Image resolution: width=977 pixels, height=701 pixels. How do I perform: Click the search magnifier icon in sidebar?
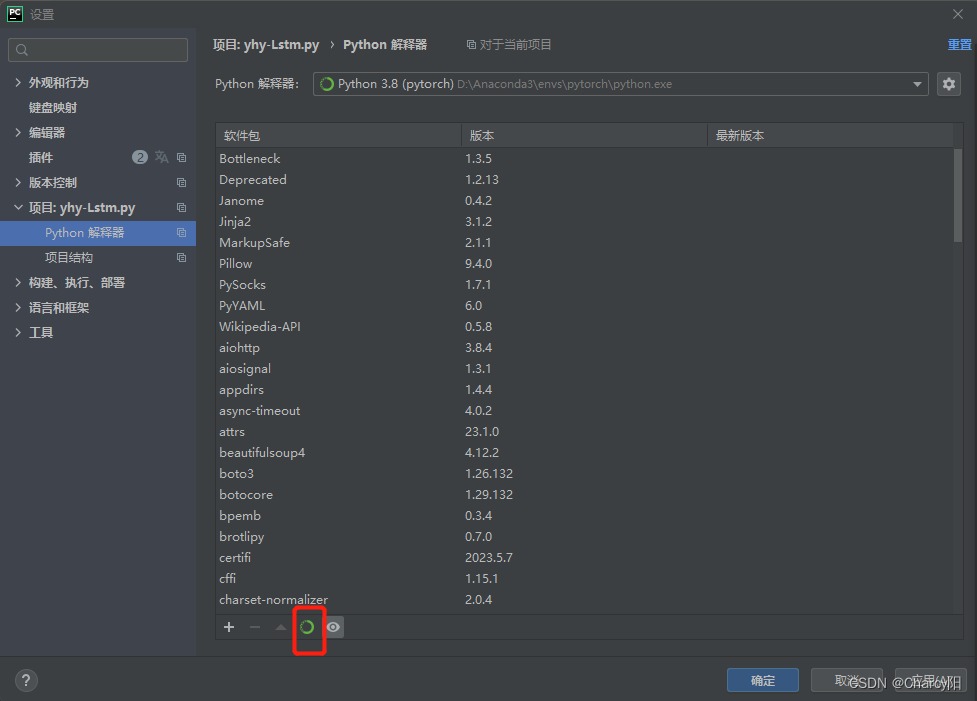coord(22,50)
